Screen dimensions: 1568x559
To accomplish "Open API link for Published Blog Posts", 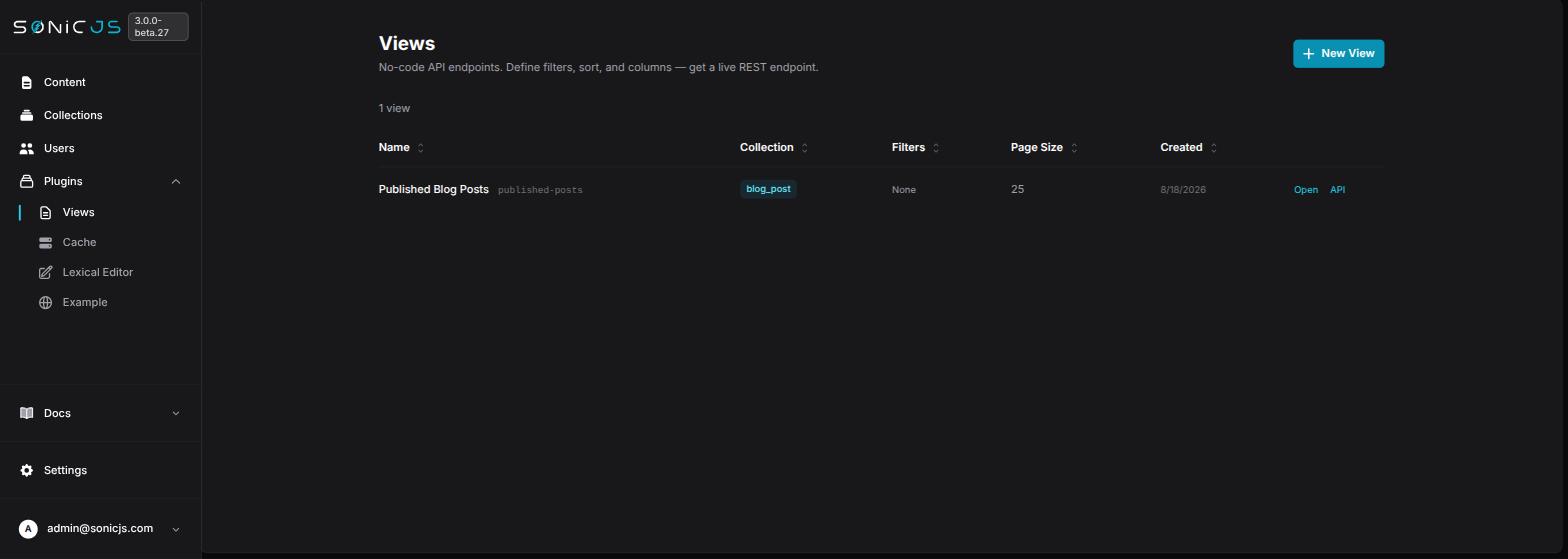I will click(1337, 190).
